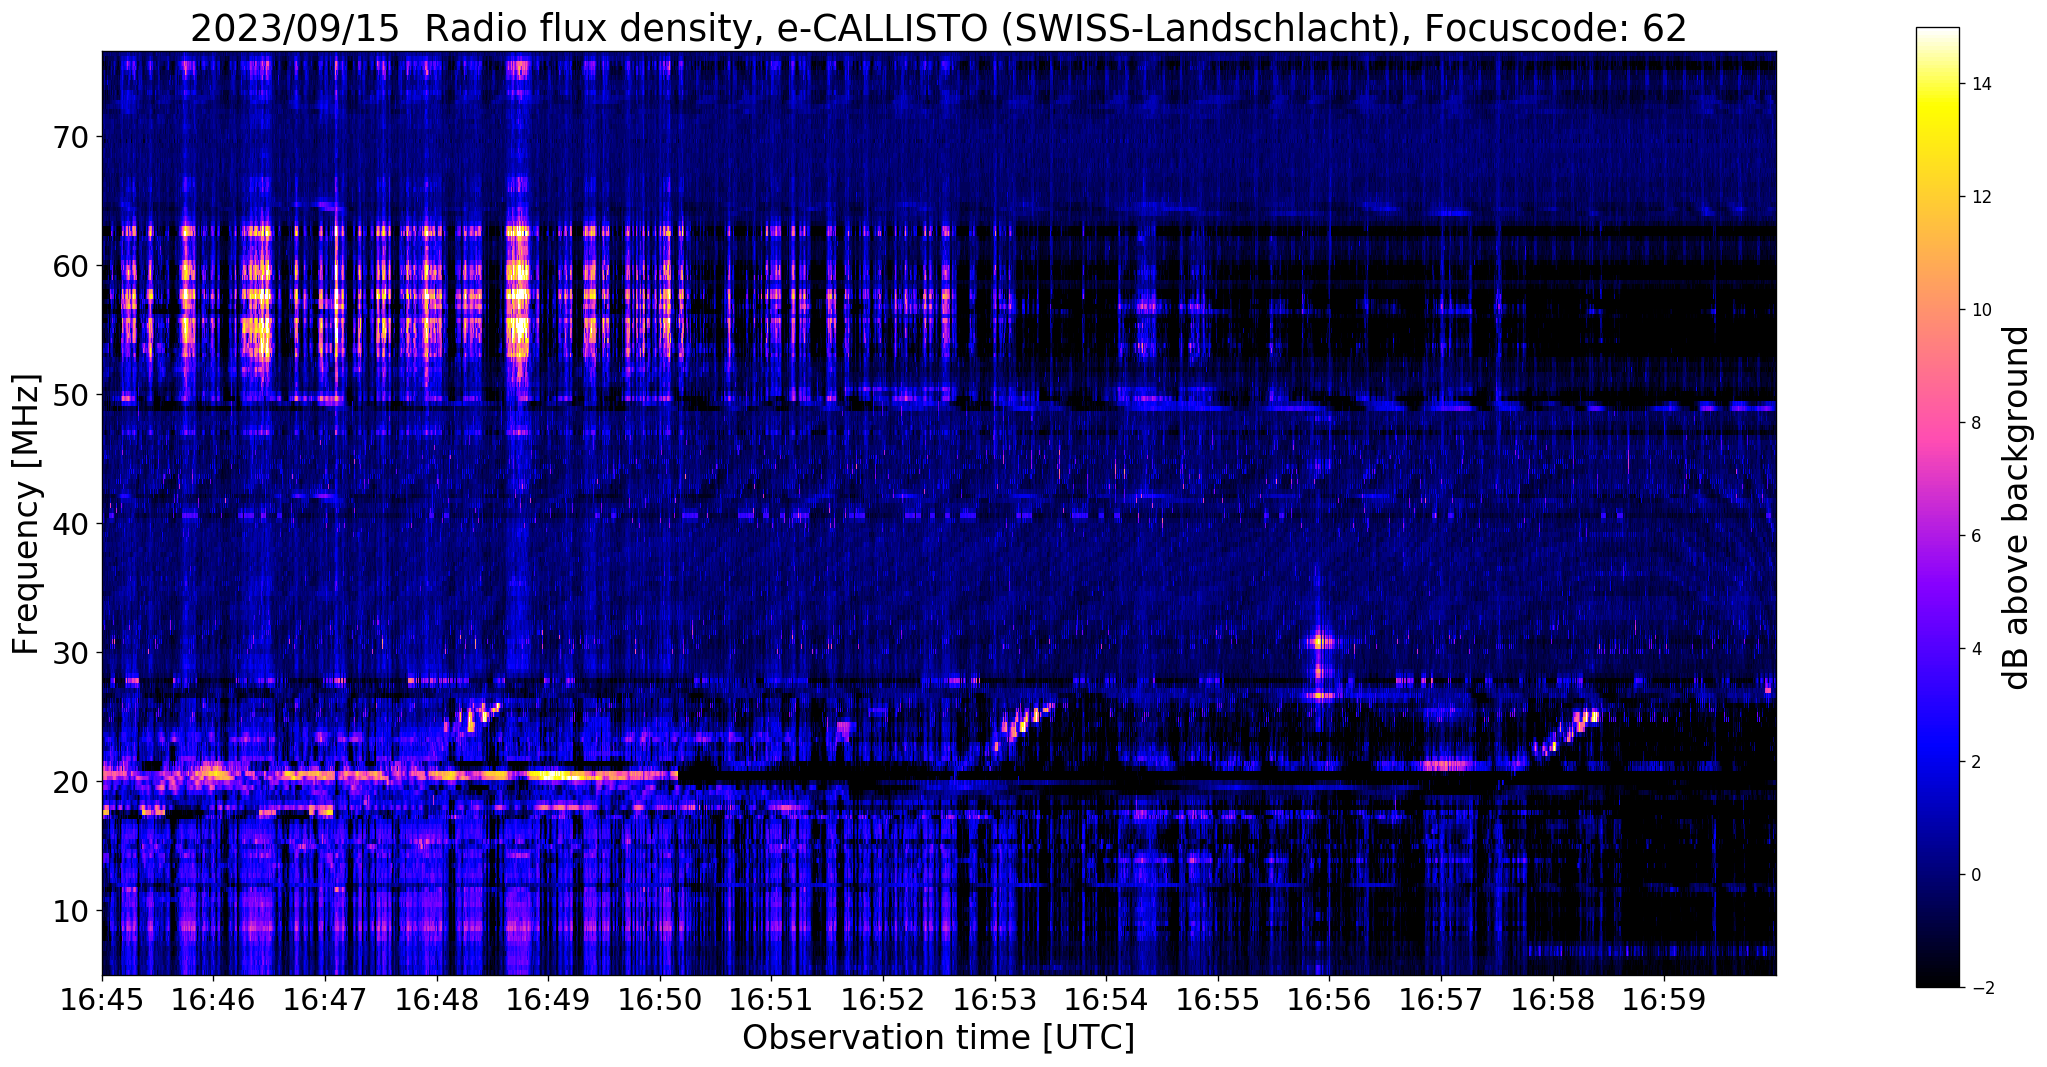Image resolution: width=2047 pixels, height=1067 pixels.
Task: Click the 16:50 time tick label
Action: click(660, 1000)
